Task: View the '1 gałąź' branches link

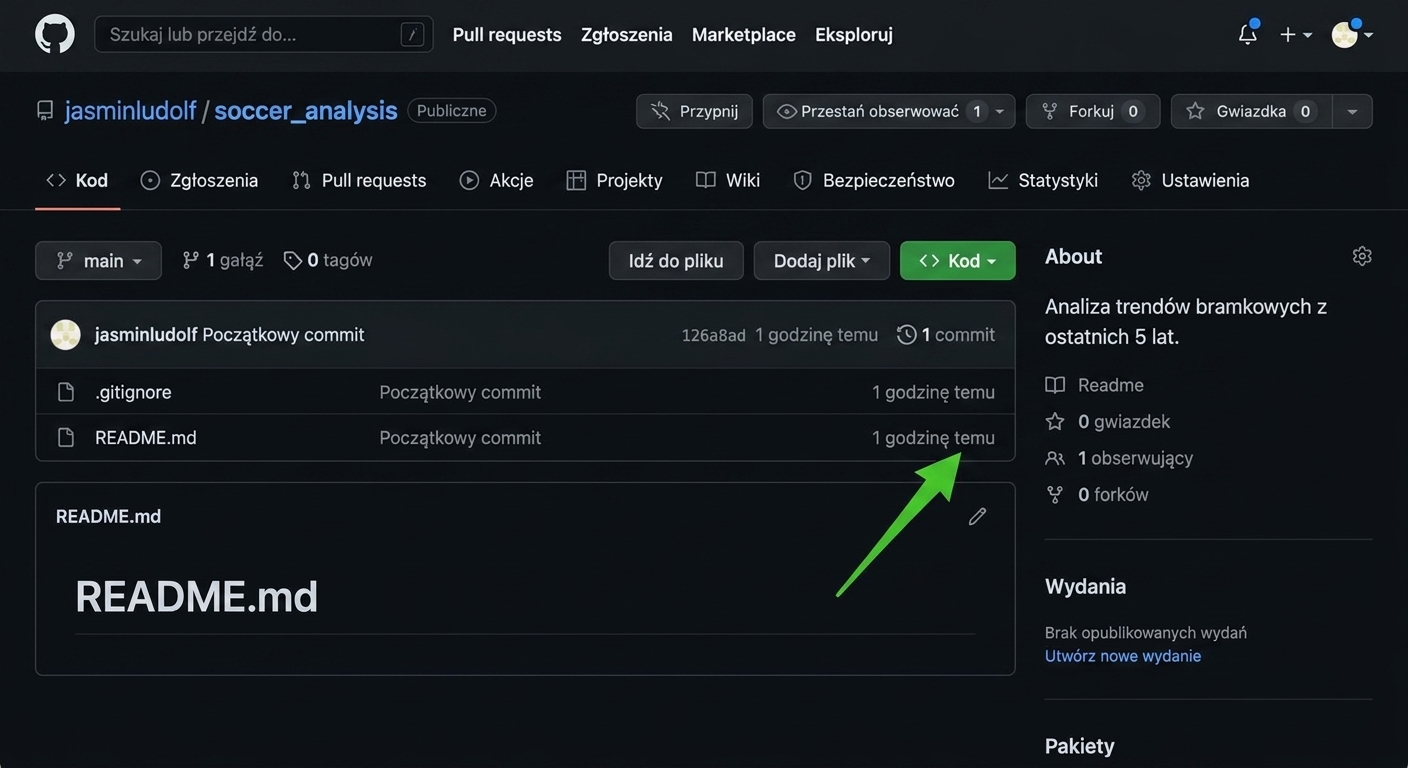Action: [x=222, y=260]
